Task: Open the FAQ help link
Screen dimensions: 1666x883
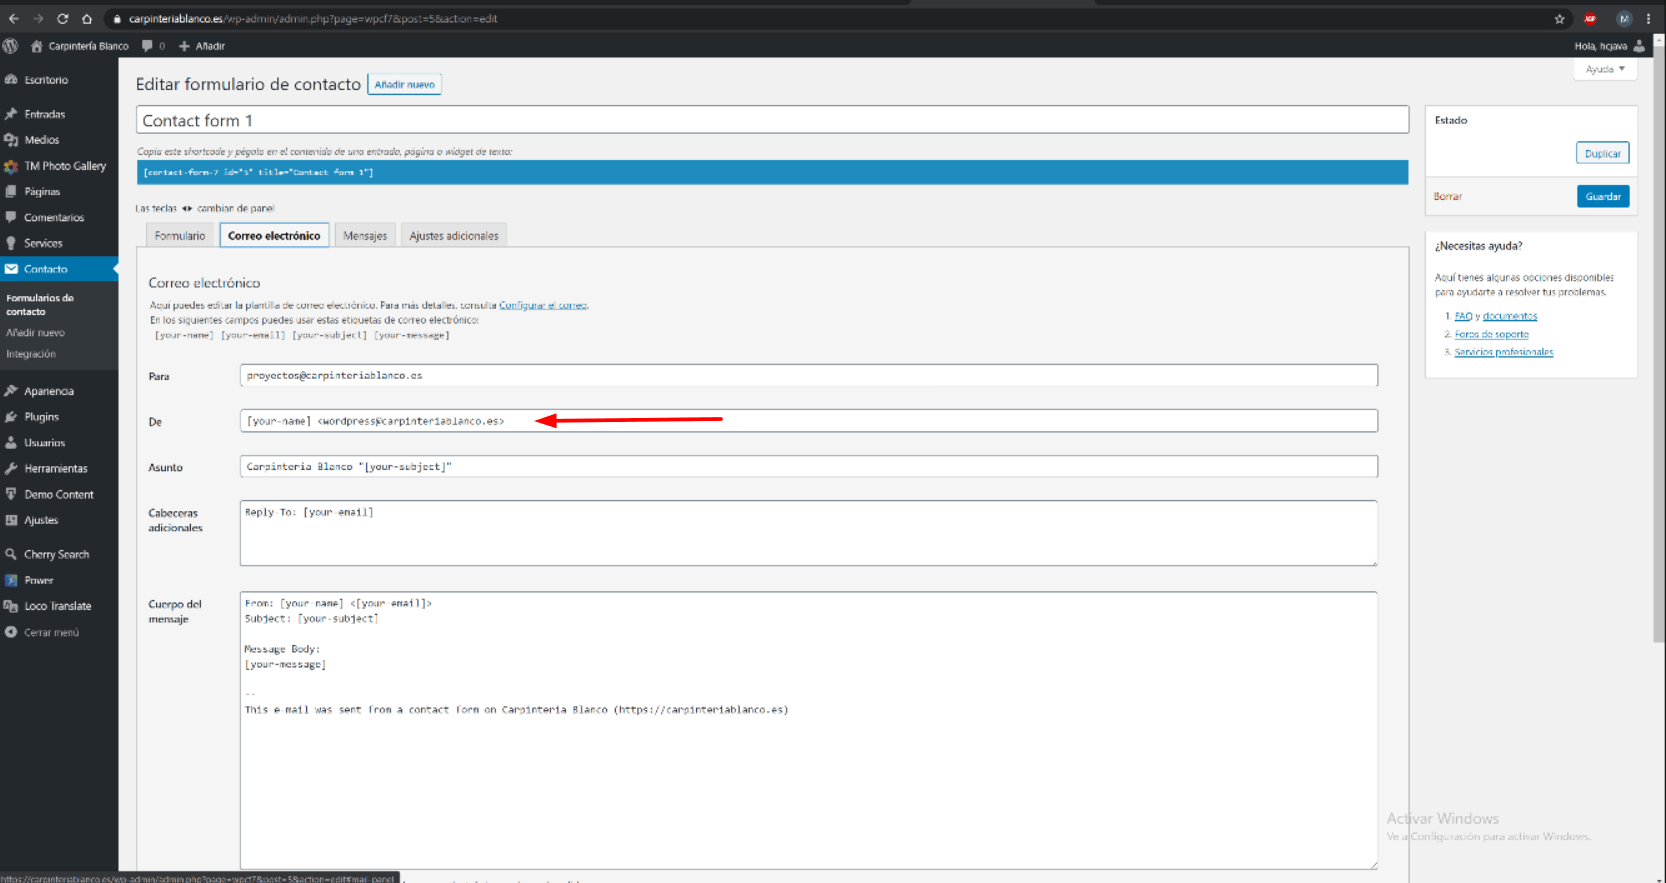Action: 1463,316
